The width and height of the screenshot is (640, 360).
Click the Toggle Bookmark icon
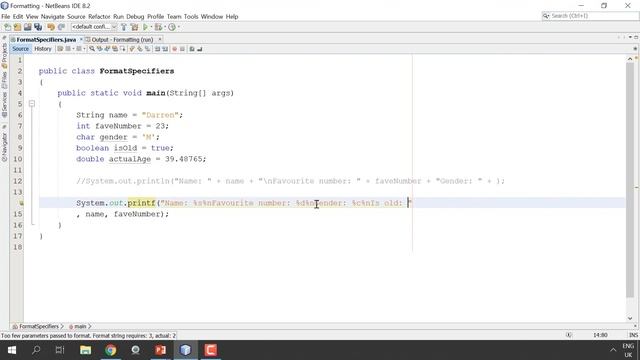point(147,49)
